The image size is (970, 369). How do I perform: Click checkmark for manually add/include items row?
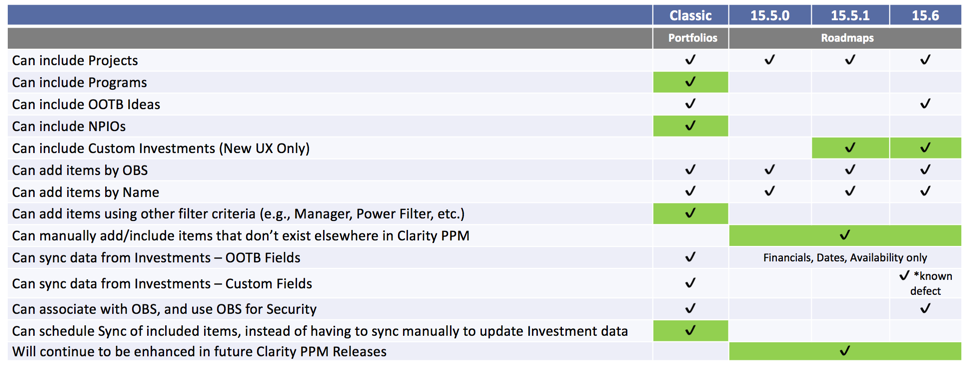coord(845,235)
